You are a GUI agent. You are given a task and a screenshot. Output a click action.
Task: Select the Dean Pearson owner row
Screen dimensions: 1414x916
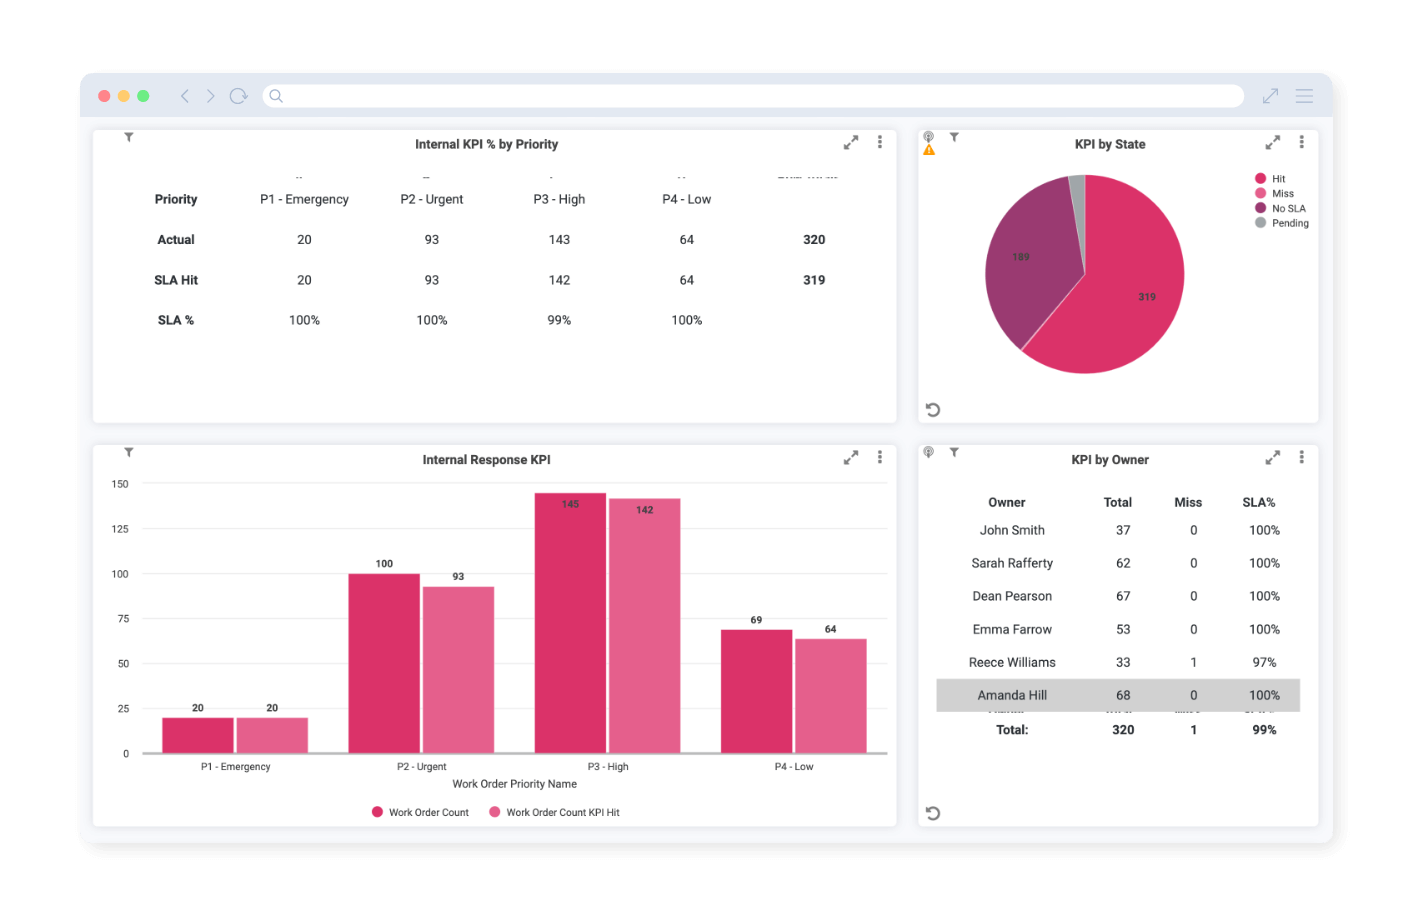click(x=1118, y=596)
